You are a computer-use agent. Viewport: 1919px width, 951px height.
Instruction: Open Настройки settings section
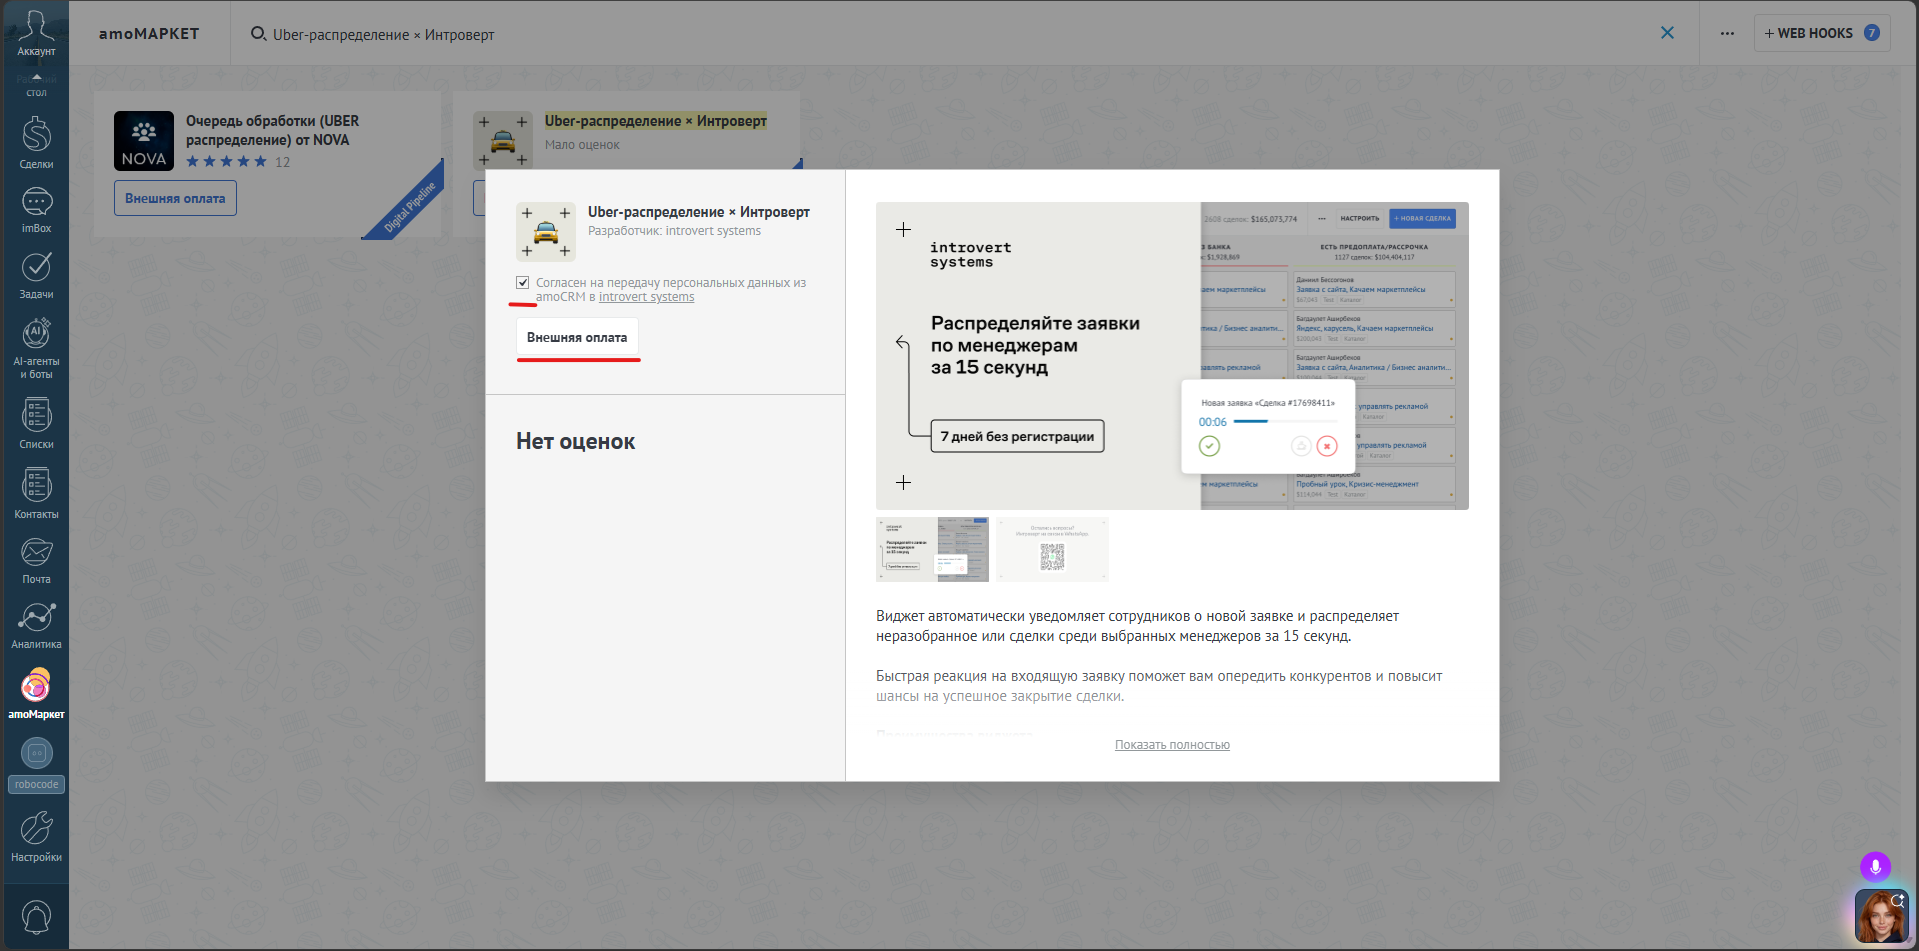click(36, 837)
